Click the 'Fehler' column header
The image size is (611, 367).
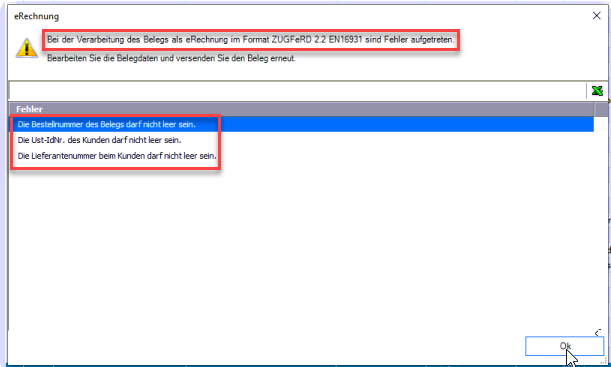pyautogui.click(x=302, y=109)
